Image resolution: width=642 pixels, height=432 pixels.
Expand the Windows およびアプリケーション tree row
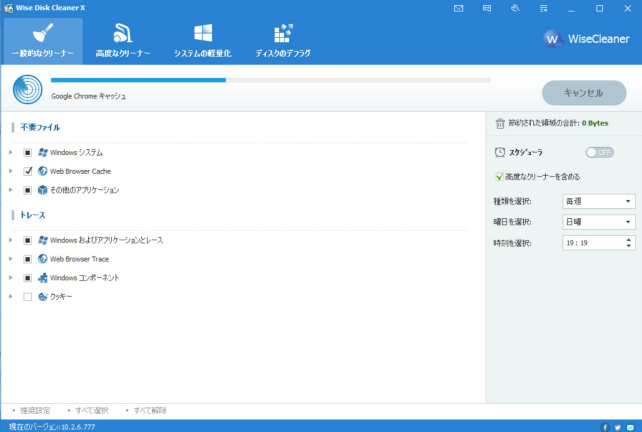click(x=11, y=240)
